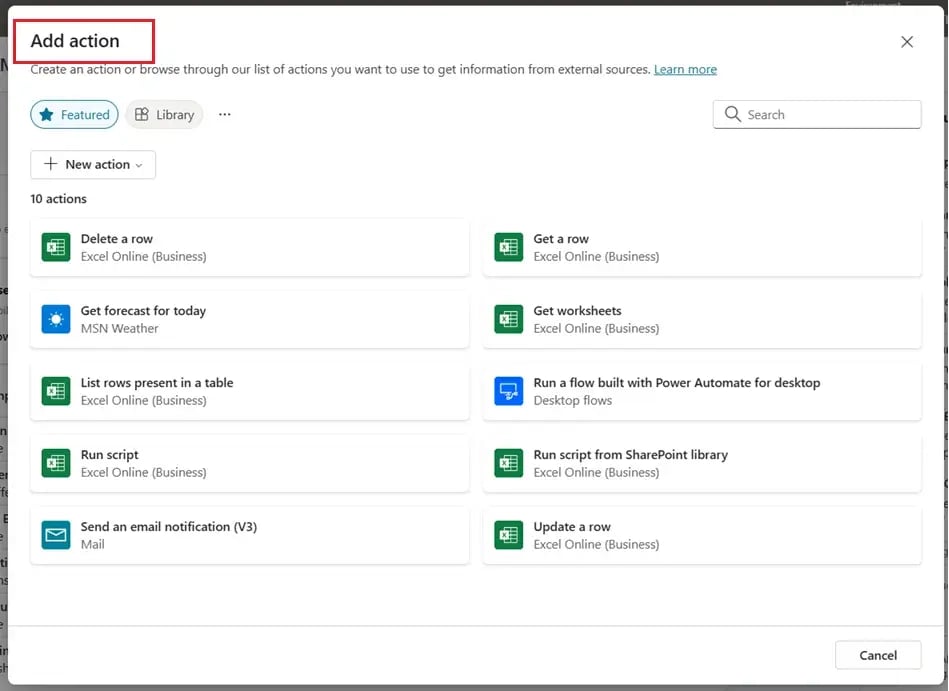Click the Excel icon beside Get worksheets
Screen dimensions: 949x691
click(x=507, y=319)
